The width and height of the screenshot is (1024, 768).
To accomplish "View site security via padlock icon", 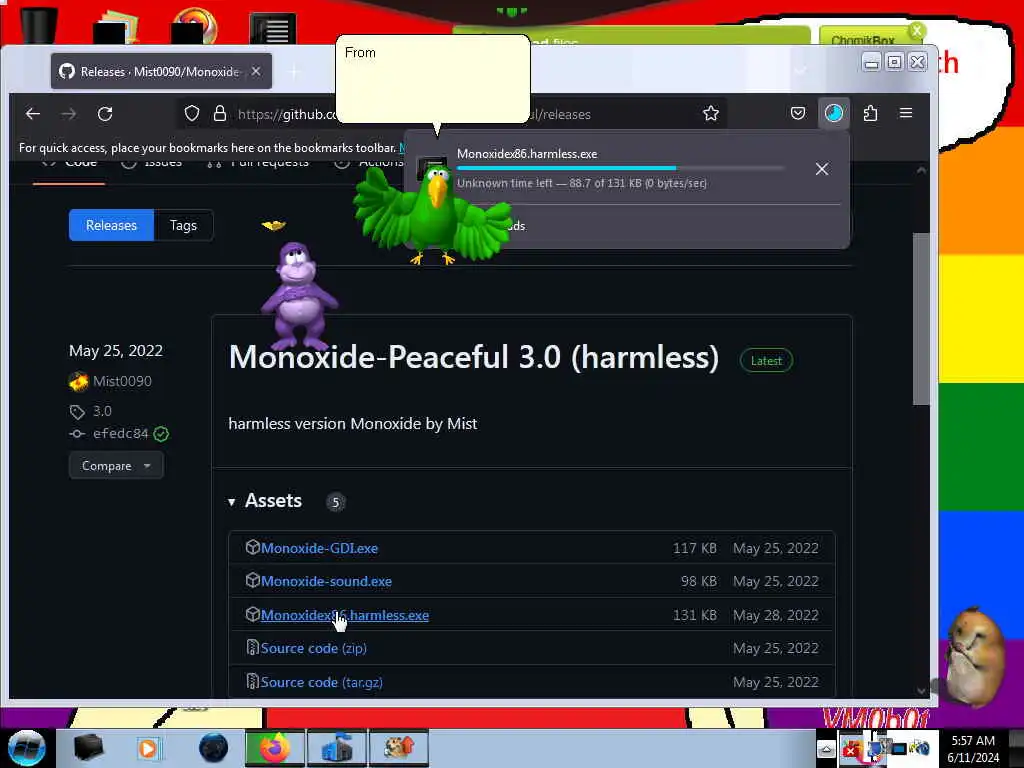I will (x=220, y=114).
